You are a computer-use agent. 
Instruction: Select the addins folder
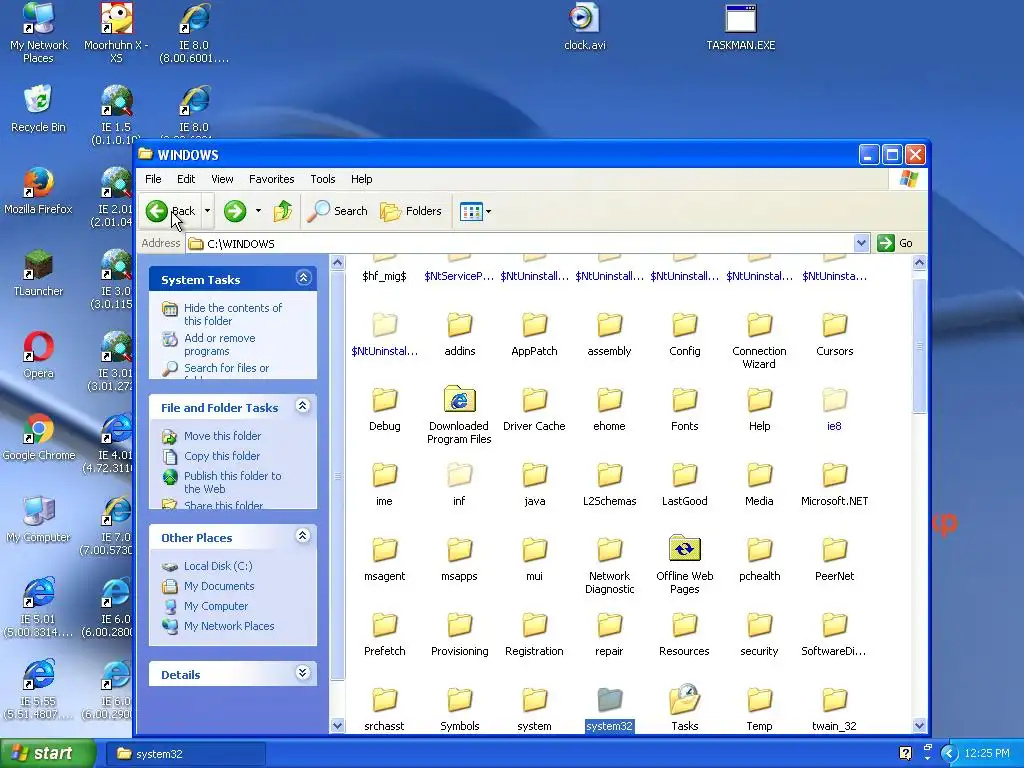459,335
